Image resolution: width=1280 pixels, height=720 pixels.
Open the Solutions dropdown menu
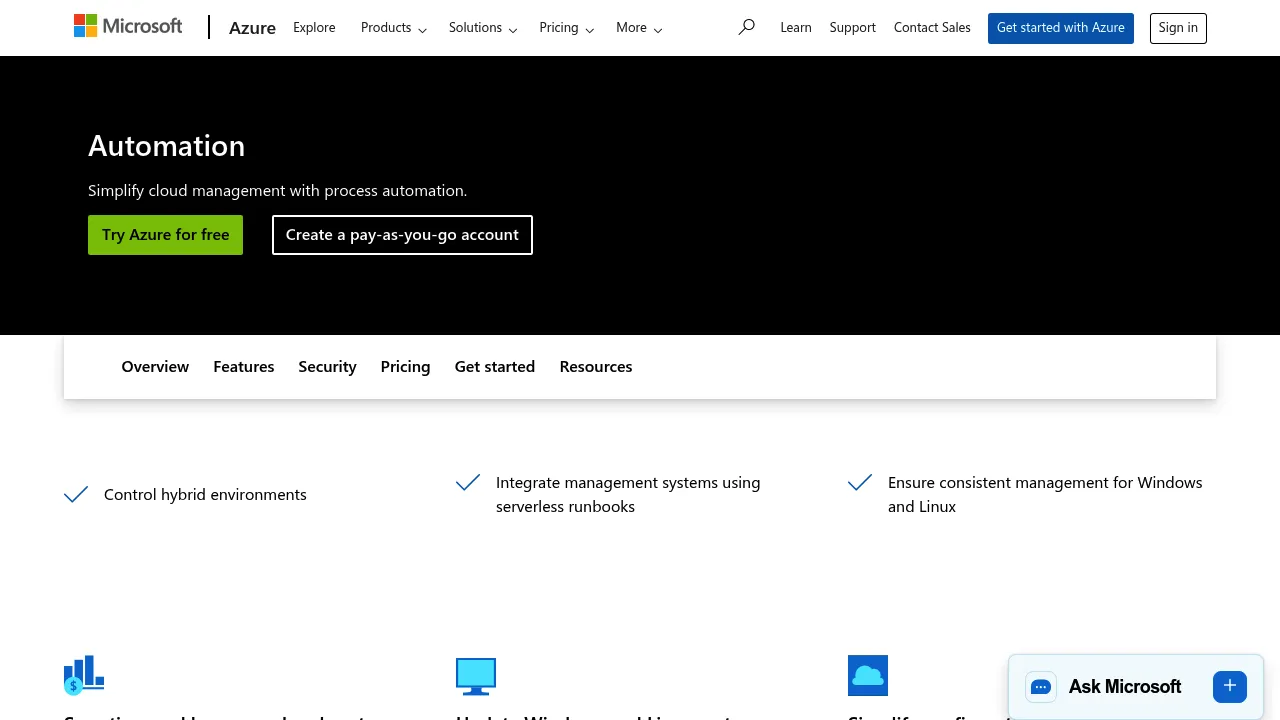coord(483,28)
